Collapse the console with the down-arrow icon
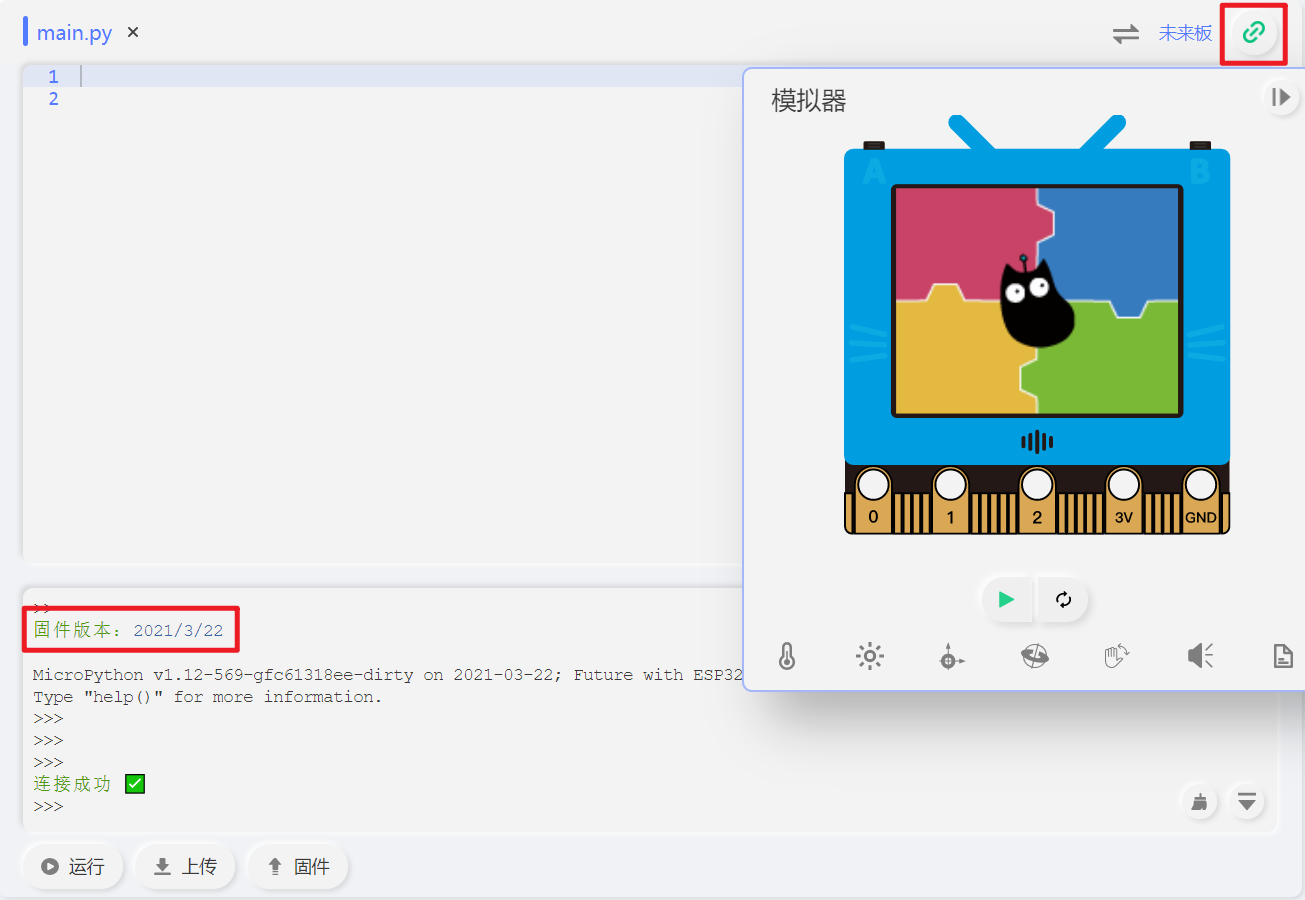Viewport: 1305px width, 900px height. (1246, 801)
